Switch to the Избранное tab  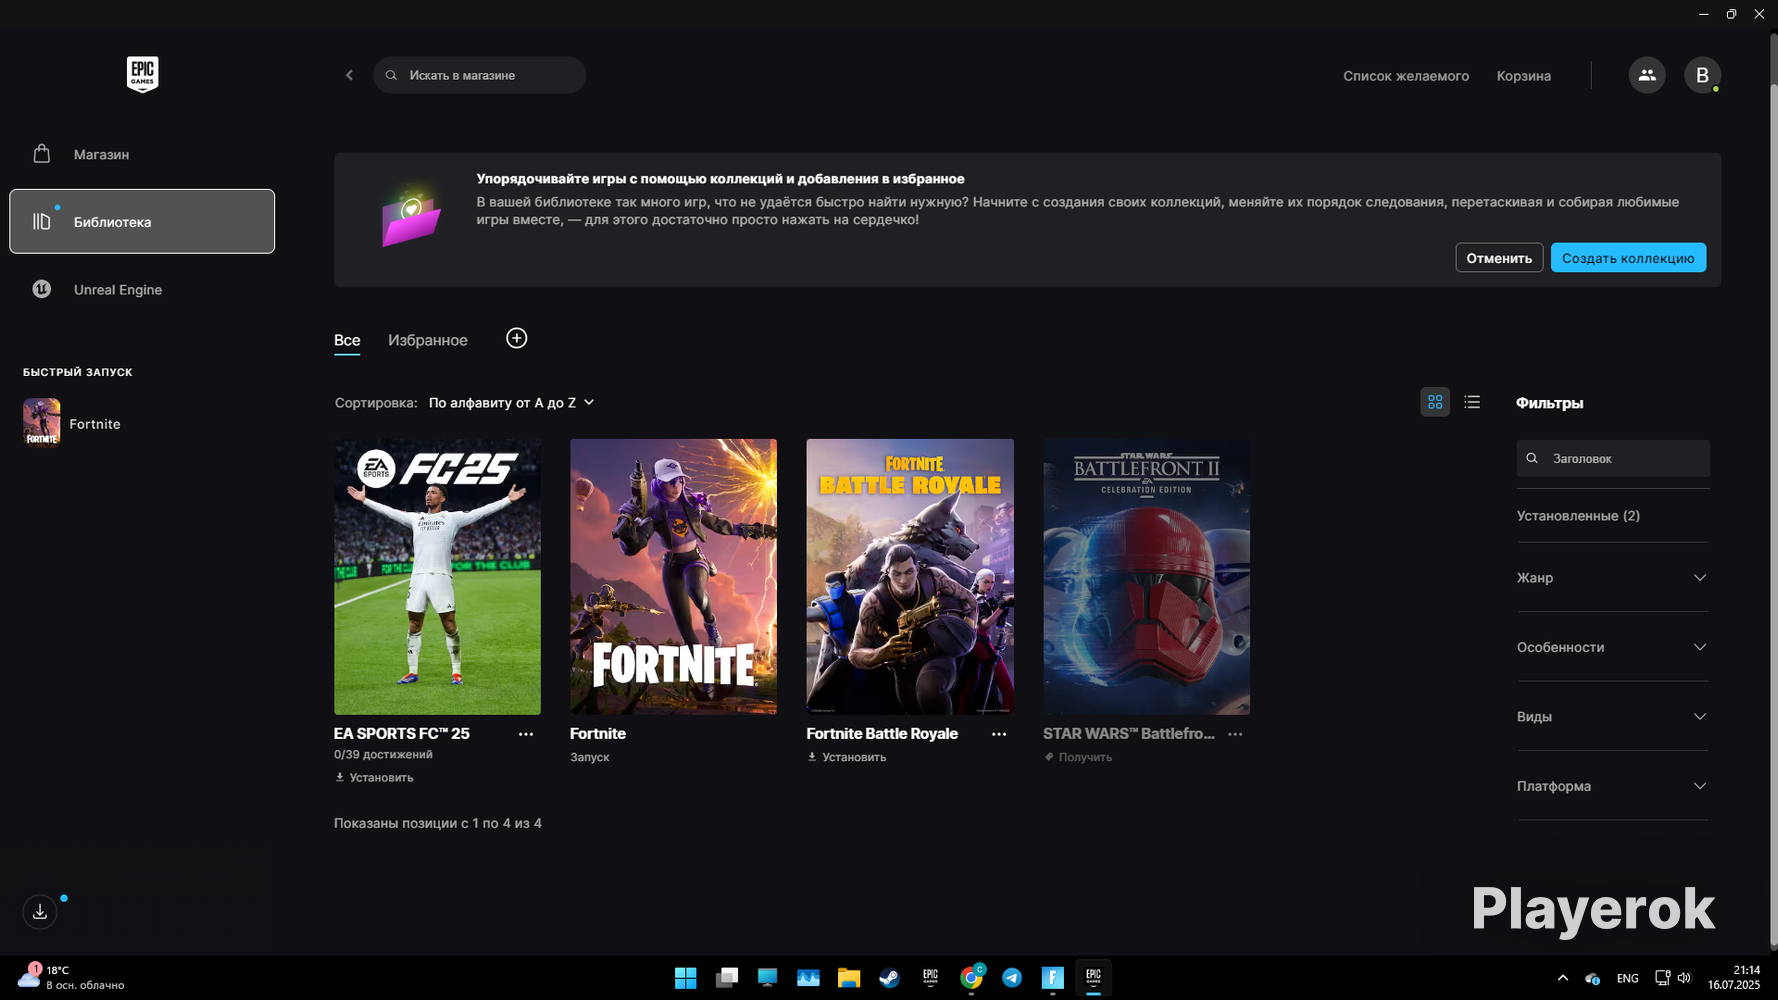click(x=428, y=340)
